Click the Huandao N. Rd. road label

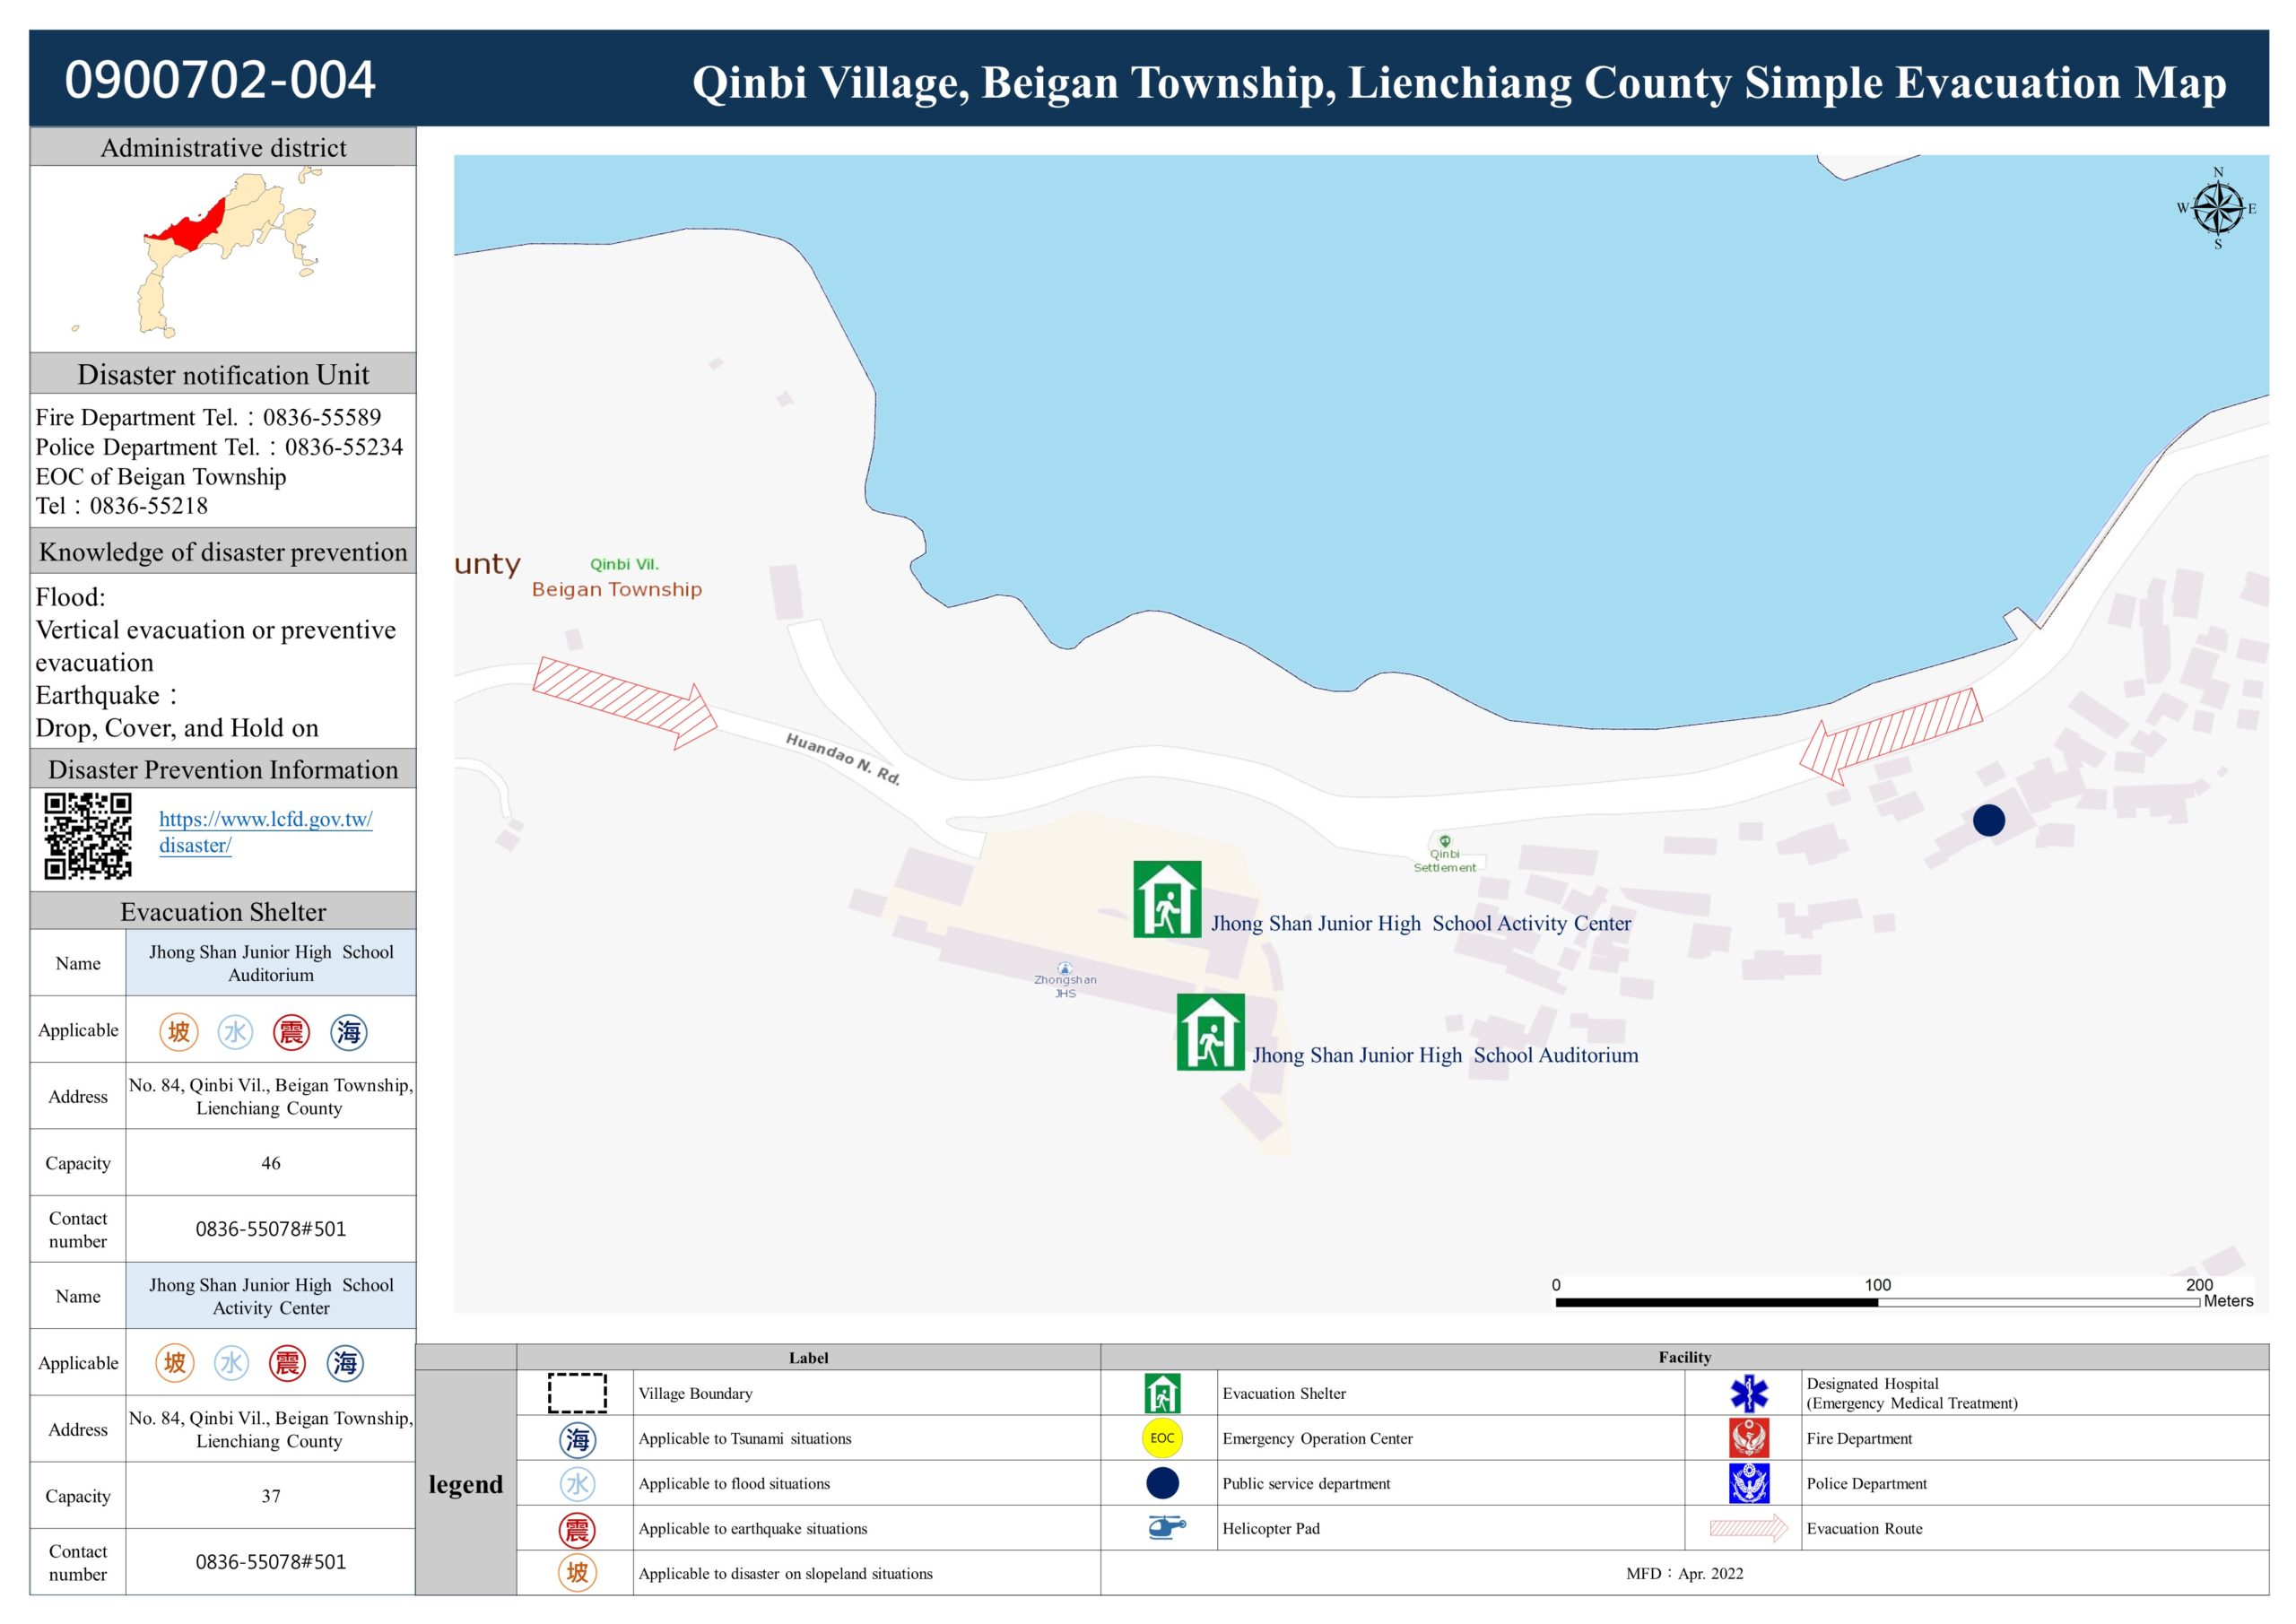click(843, 759)
